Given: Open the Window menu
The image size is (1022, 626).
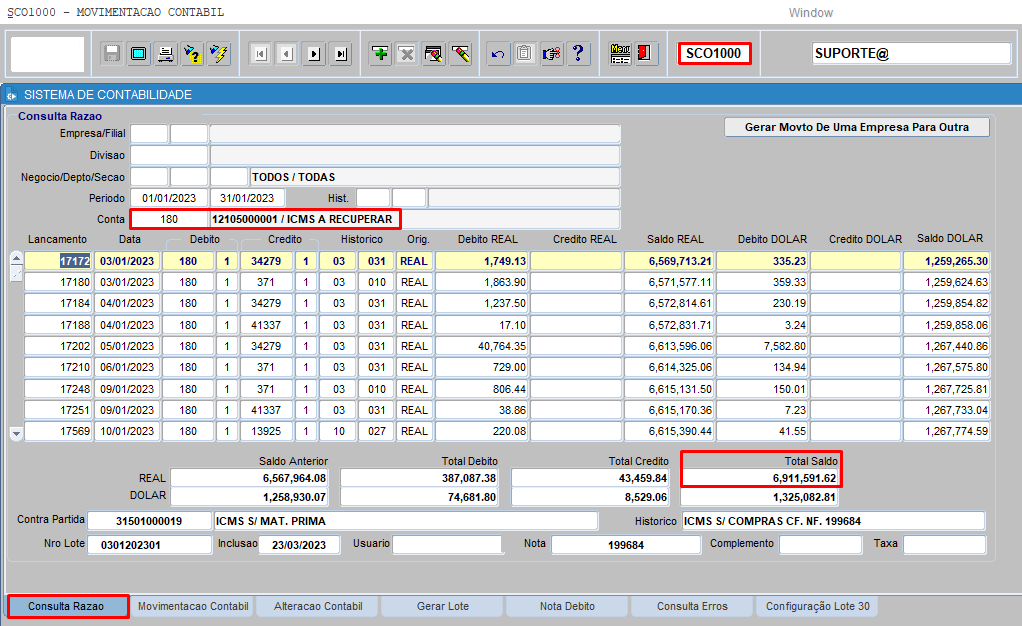Looking at the screenshot, I should [x=811, y=12].
